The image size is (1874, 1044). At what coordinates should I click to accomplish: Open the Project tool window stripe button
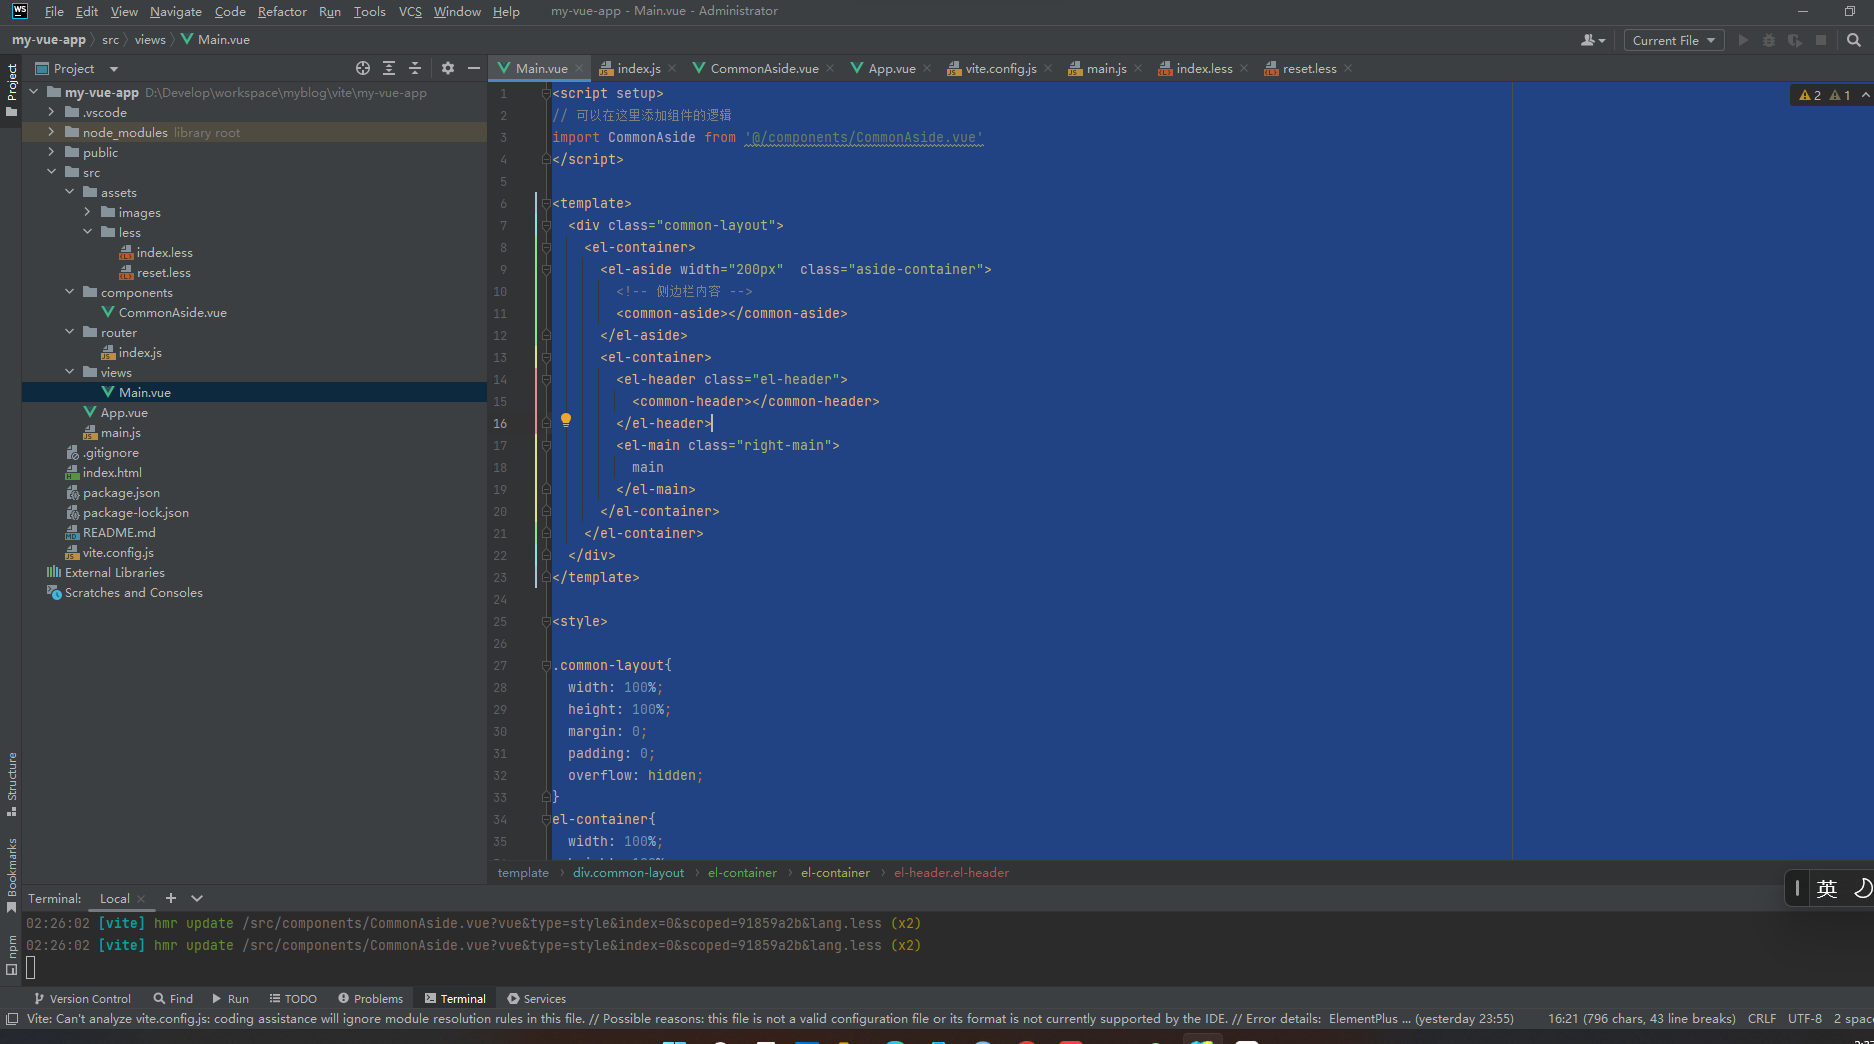[11, 90]
